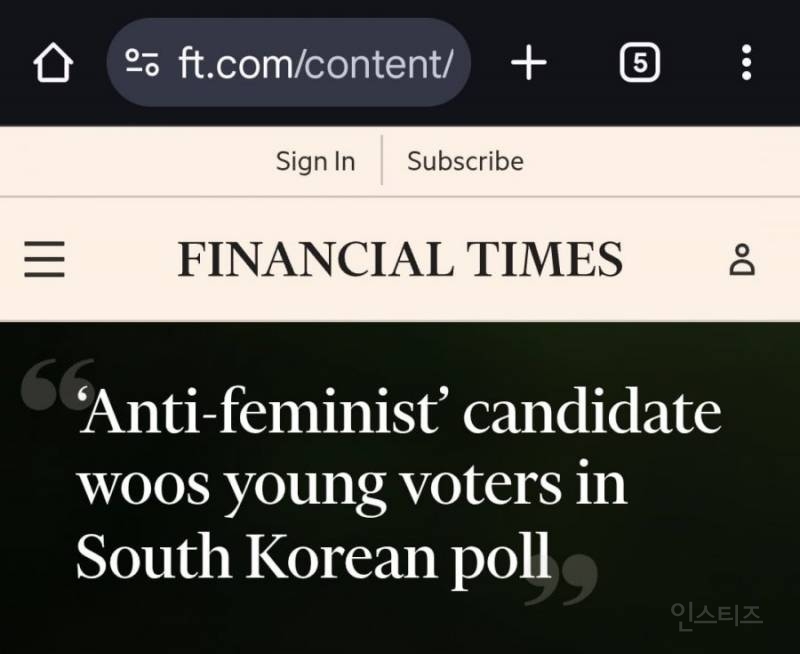Screen dimensions: 800x654
Task: Tap the site permissions icon in address bar
Action: pyautogui.click(x=142, y=62)
